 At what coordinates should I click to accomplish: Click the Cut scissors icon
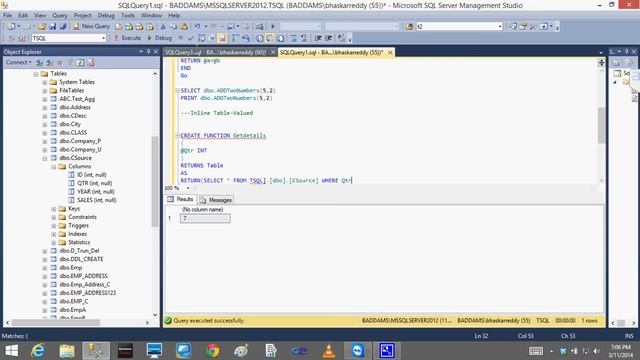pos(163,27)
